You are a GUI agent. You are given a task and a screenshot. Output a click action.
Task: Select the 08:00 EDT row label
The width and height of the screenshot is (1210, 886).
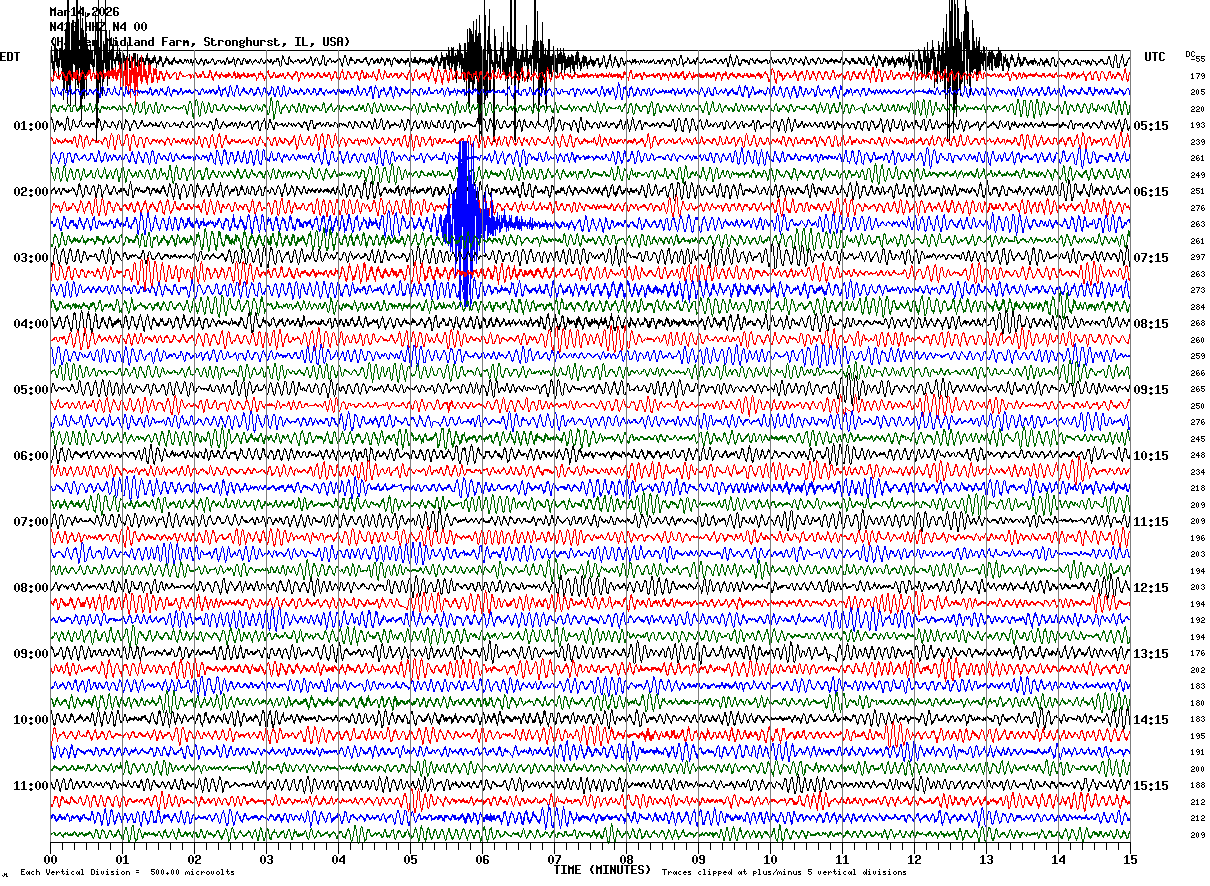pyautogui.click(x=31, y=588)
